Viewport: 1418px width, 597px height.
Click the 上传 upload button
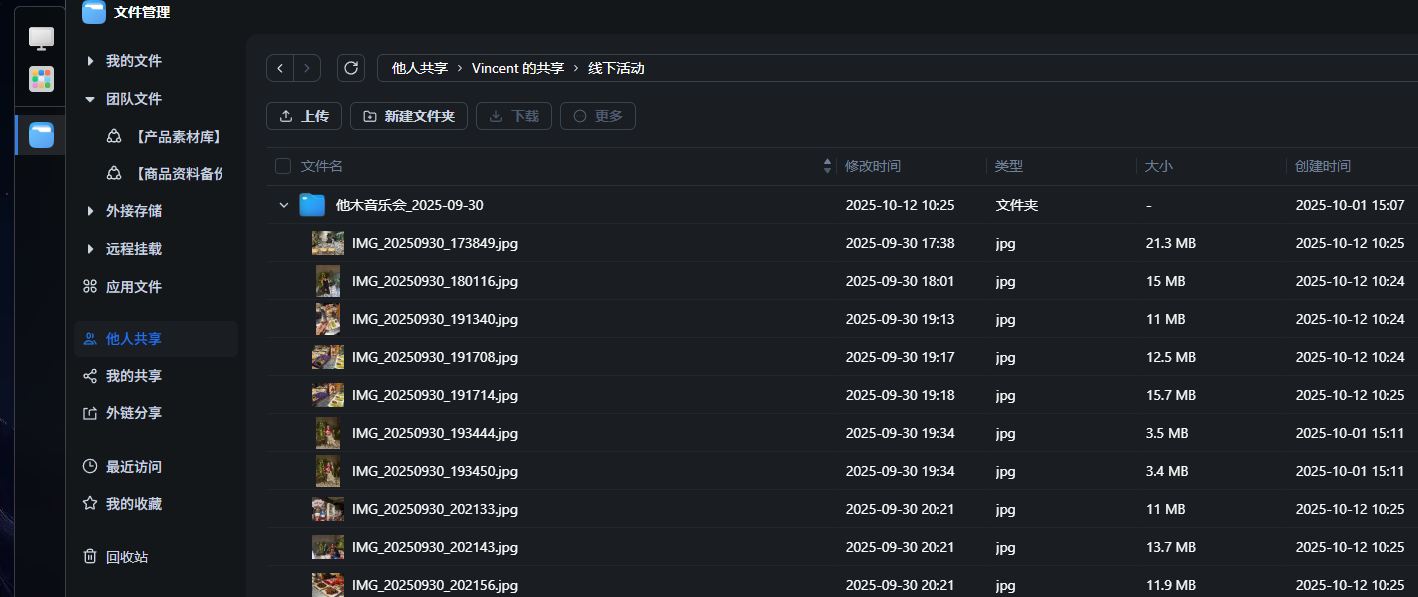pyautogui.click(x=304, y=116)
